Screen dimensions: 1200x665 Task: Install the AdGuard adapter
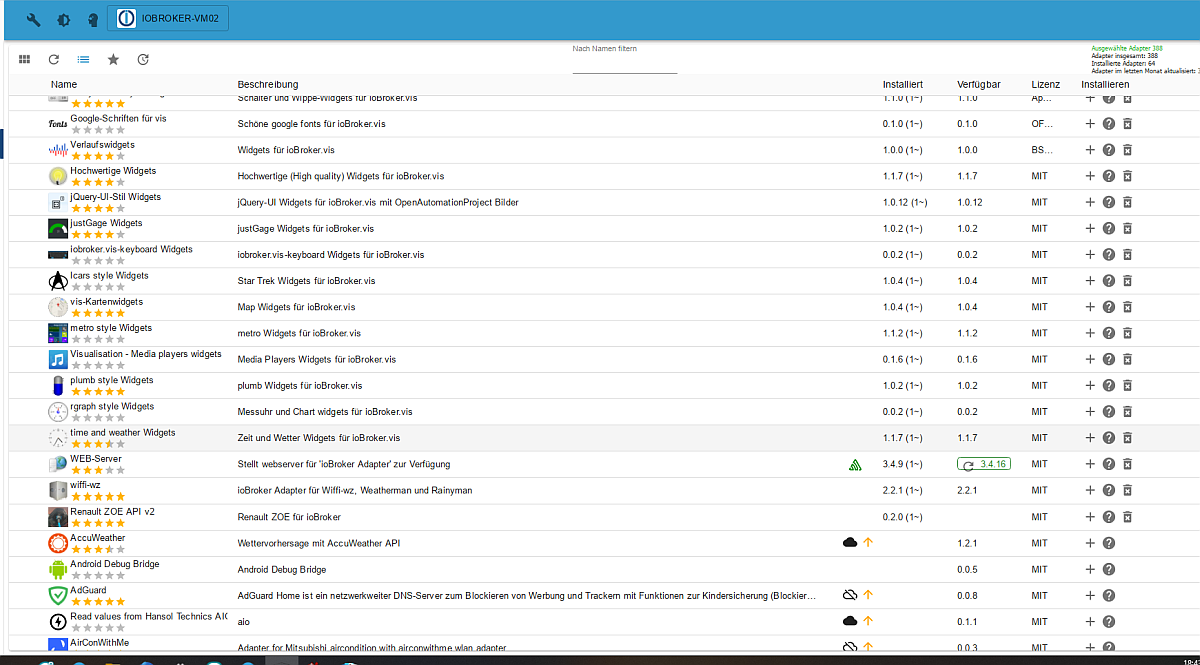tap(1090, 595)
